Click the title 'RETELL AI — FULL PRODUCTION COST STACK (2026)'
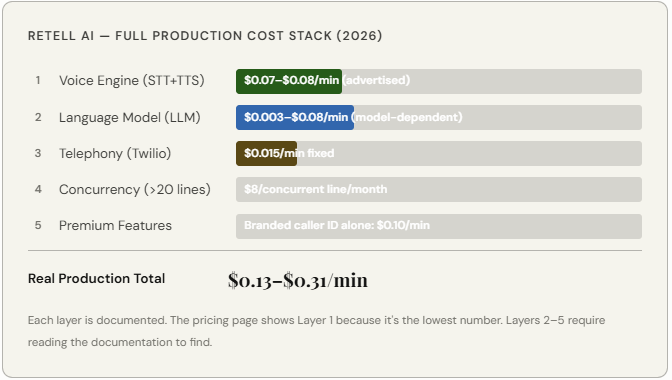Image resolution: width=672 pixels, height=380 pixels. pyautogui.click(x=205, y=36)
